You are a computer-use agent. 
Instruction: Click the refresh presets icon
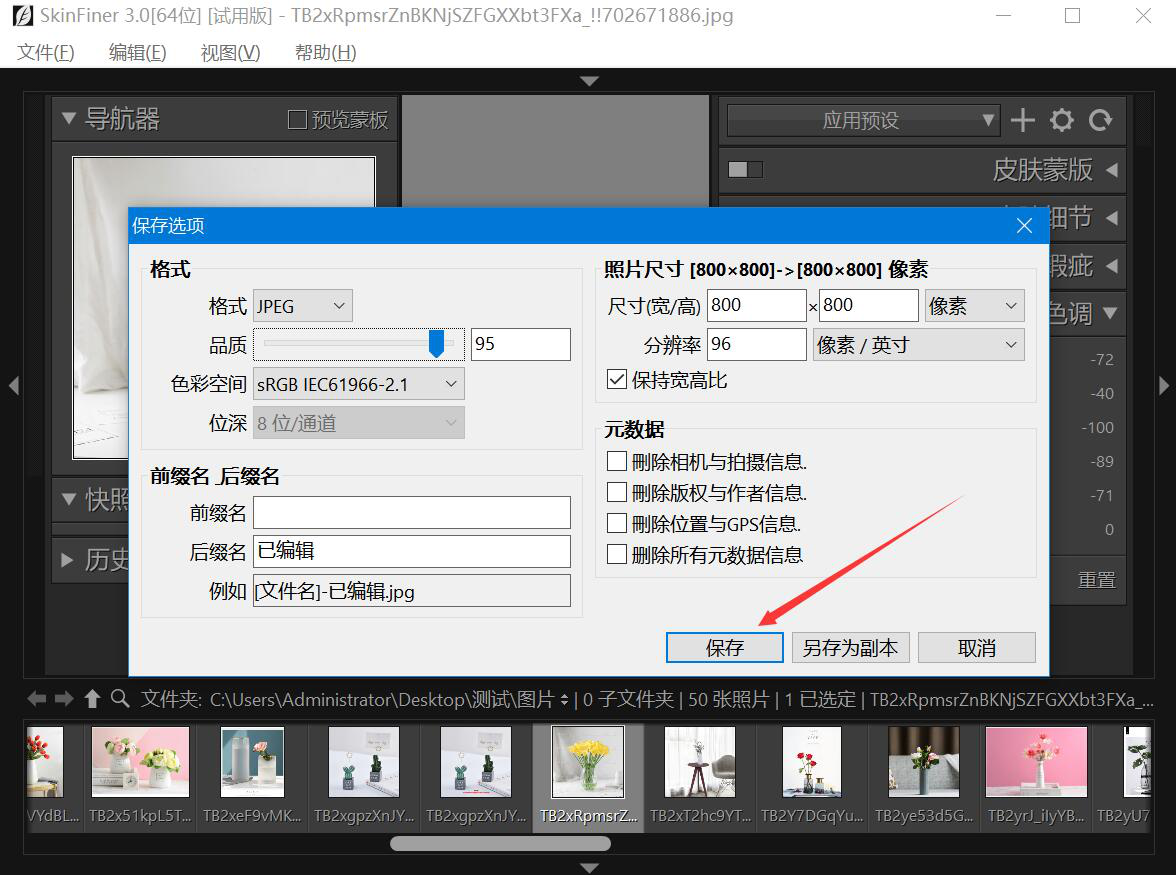(x=1100, y=121)
